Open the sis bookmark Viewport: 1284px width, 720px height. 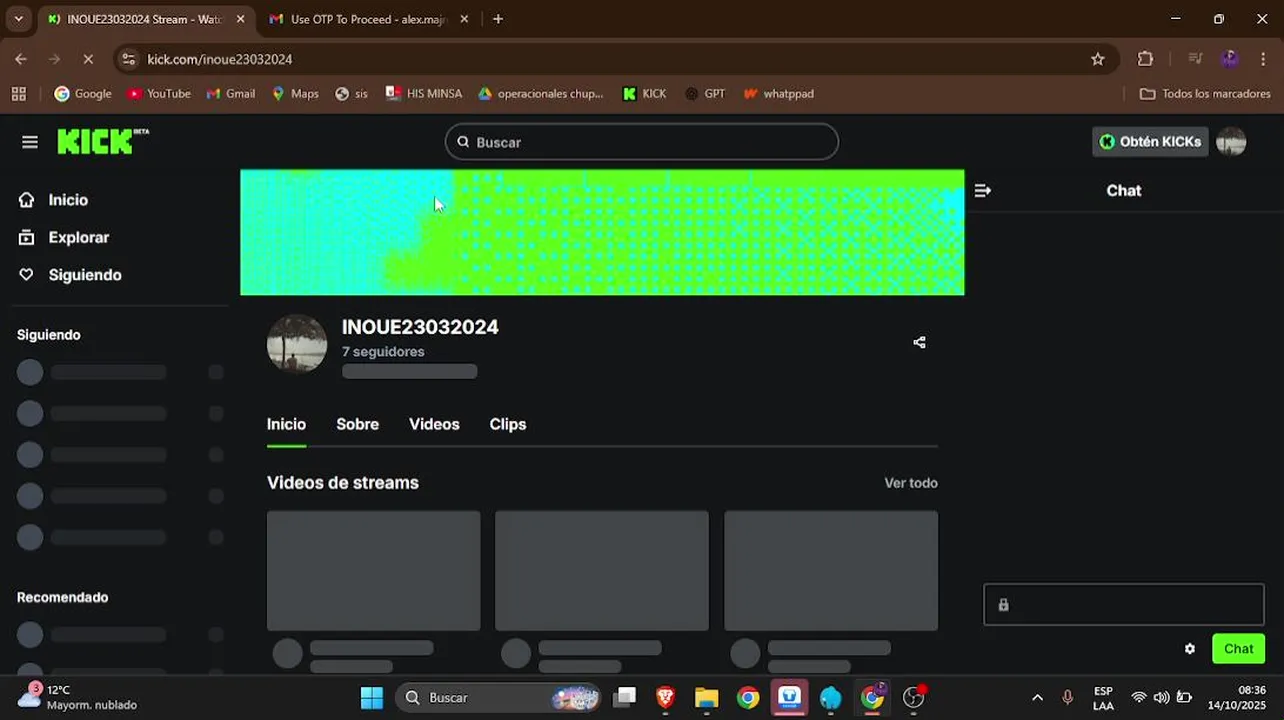click(x=352, y=94)
